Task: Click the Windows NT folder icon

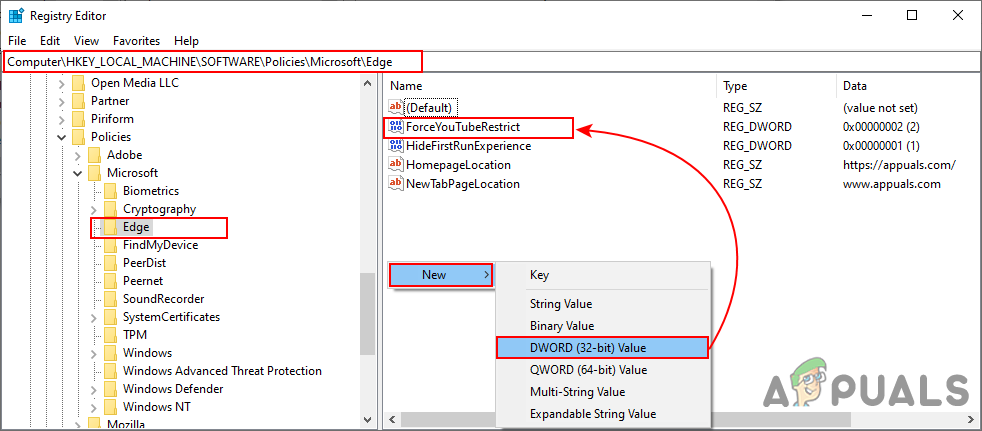Action: click(110, 407)
